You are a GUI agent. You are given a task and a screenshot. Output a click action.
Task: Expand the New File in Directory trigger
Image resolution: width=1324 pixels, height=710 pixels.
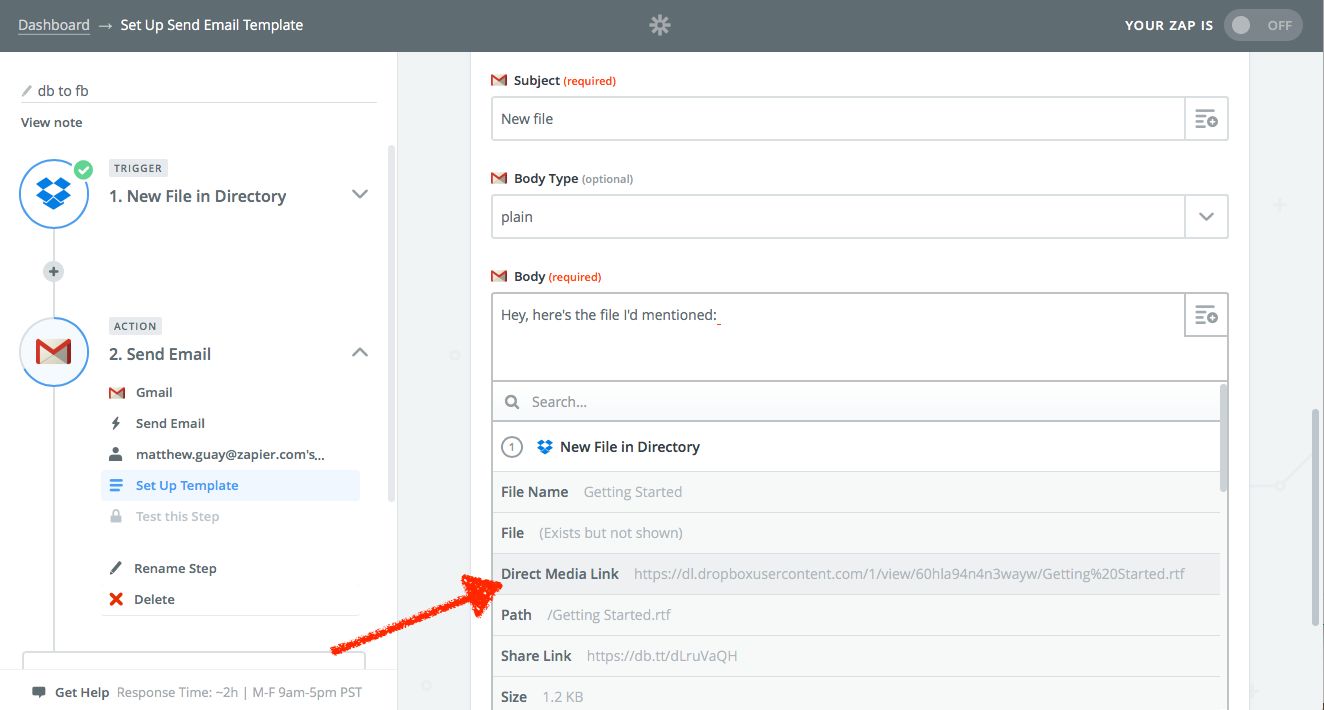[360, 195]
